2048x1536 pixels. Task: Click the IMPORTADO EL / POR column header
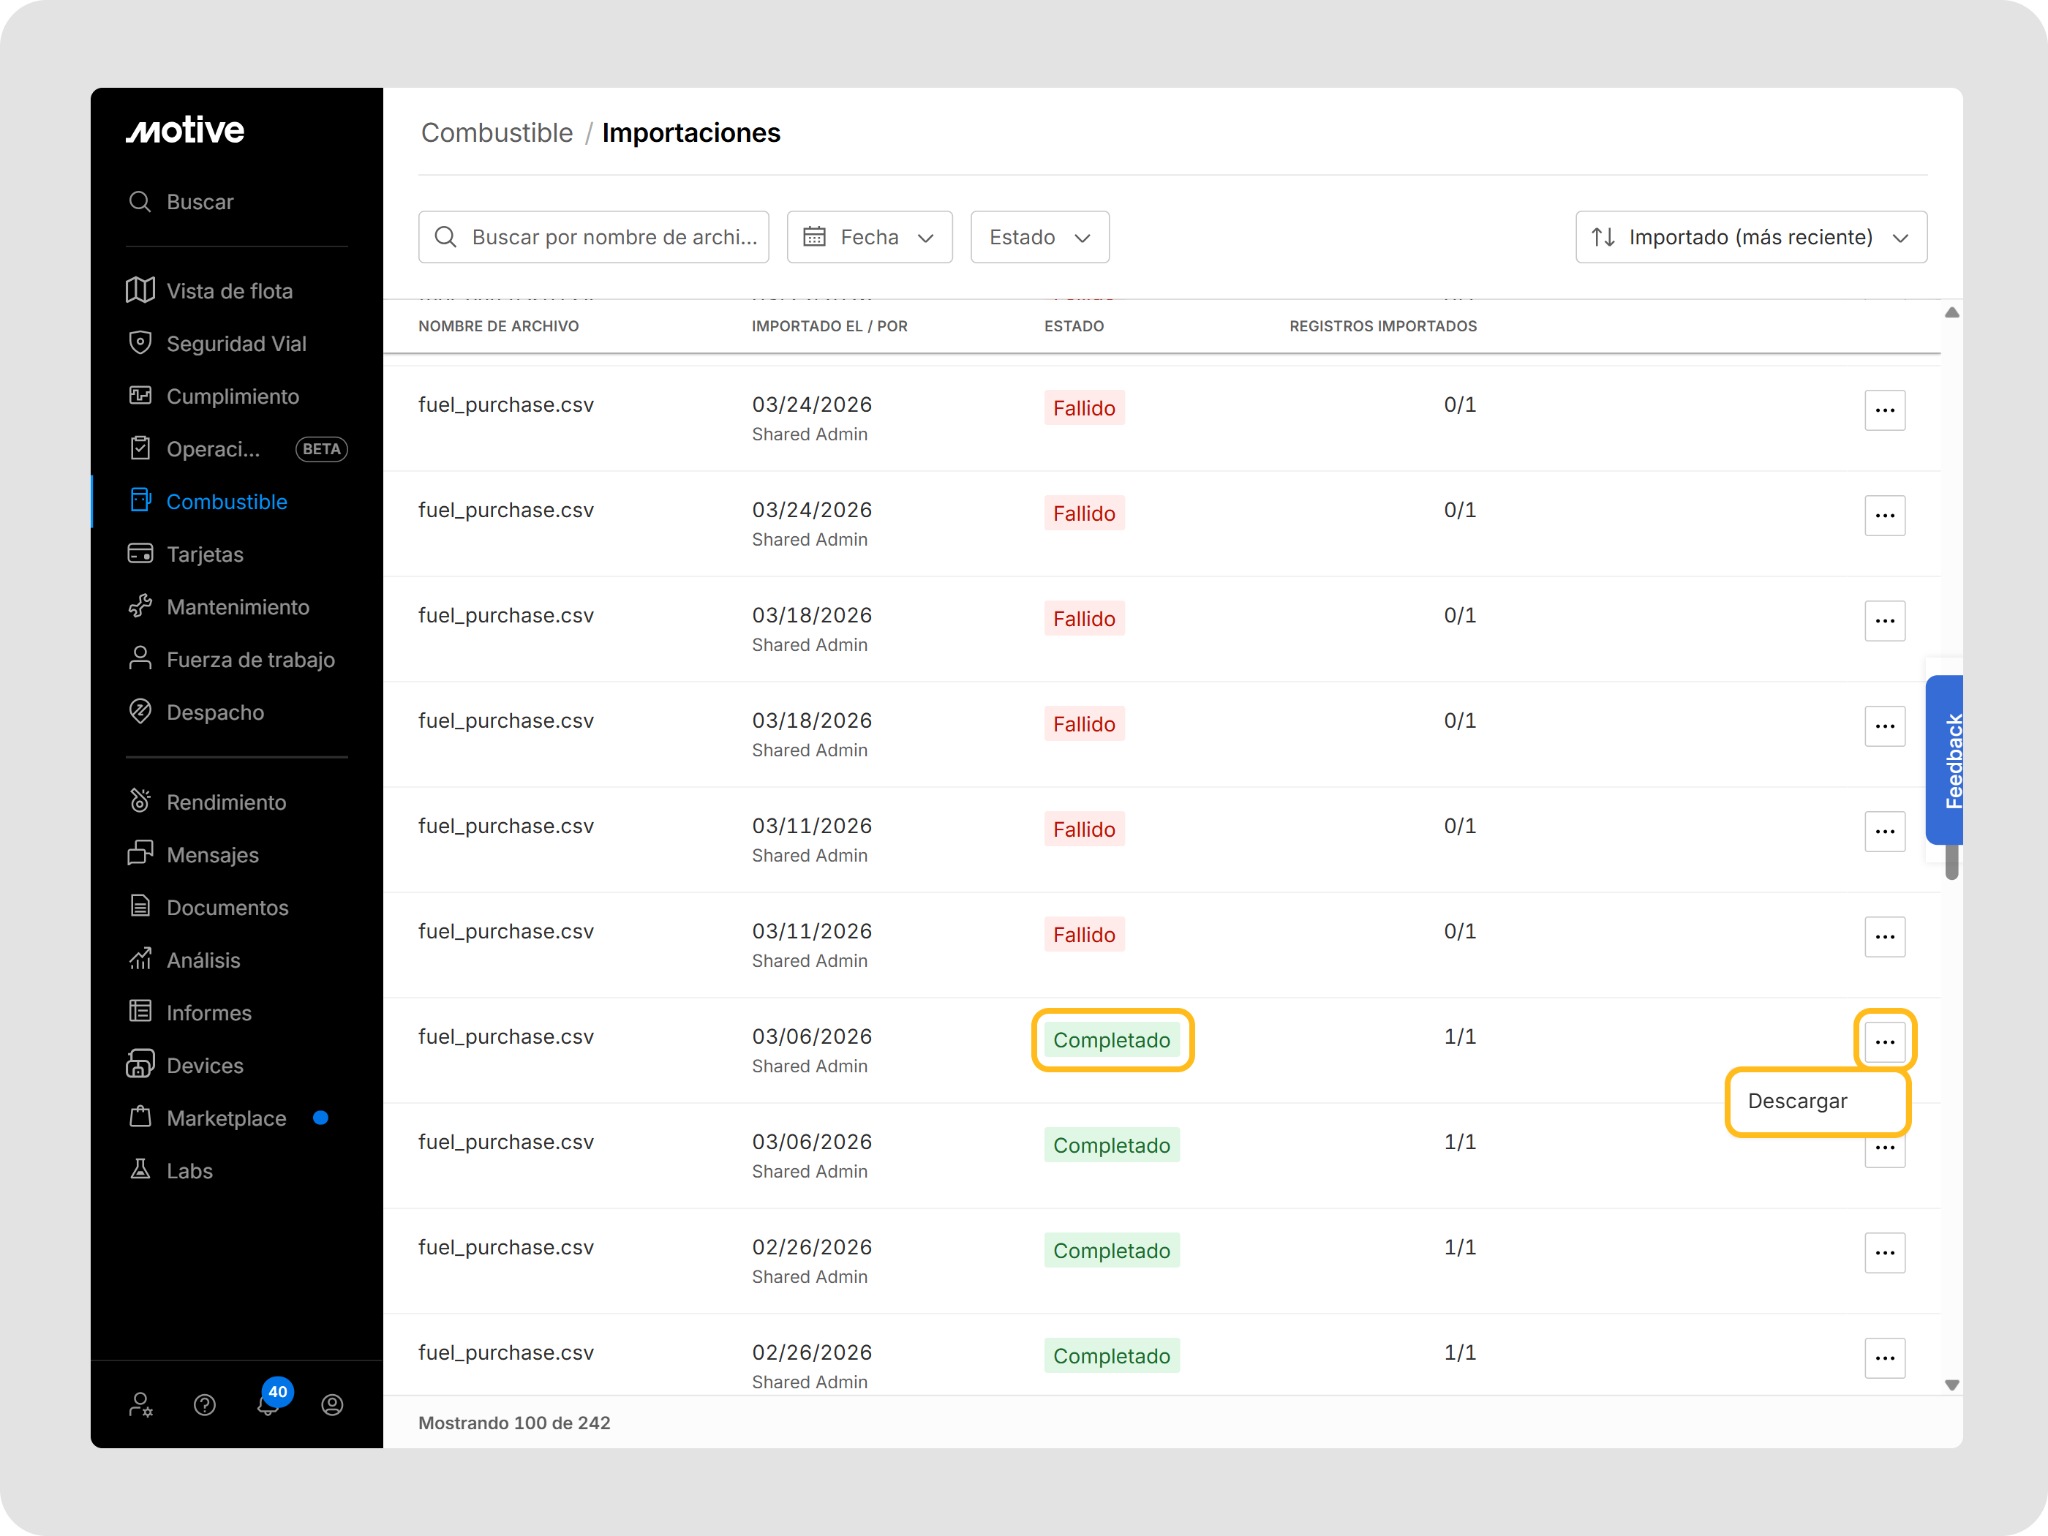pyautogui.click(x=830, y=326)
